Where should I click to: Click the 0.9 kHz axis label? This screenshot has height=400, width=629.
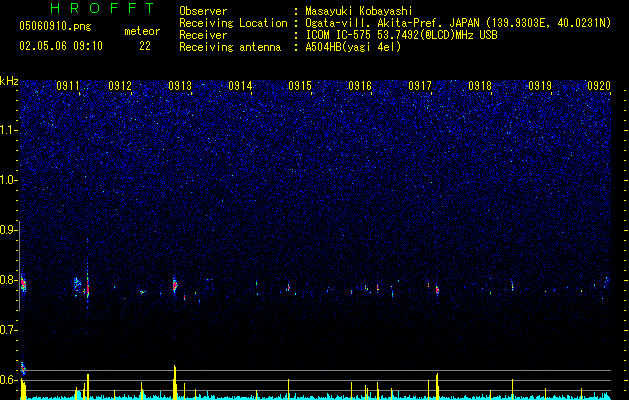(x=8, y=230)
